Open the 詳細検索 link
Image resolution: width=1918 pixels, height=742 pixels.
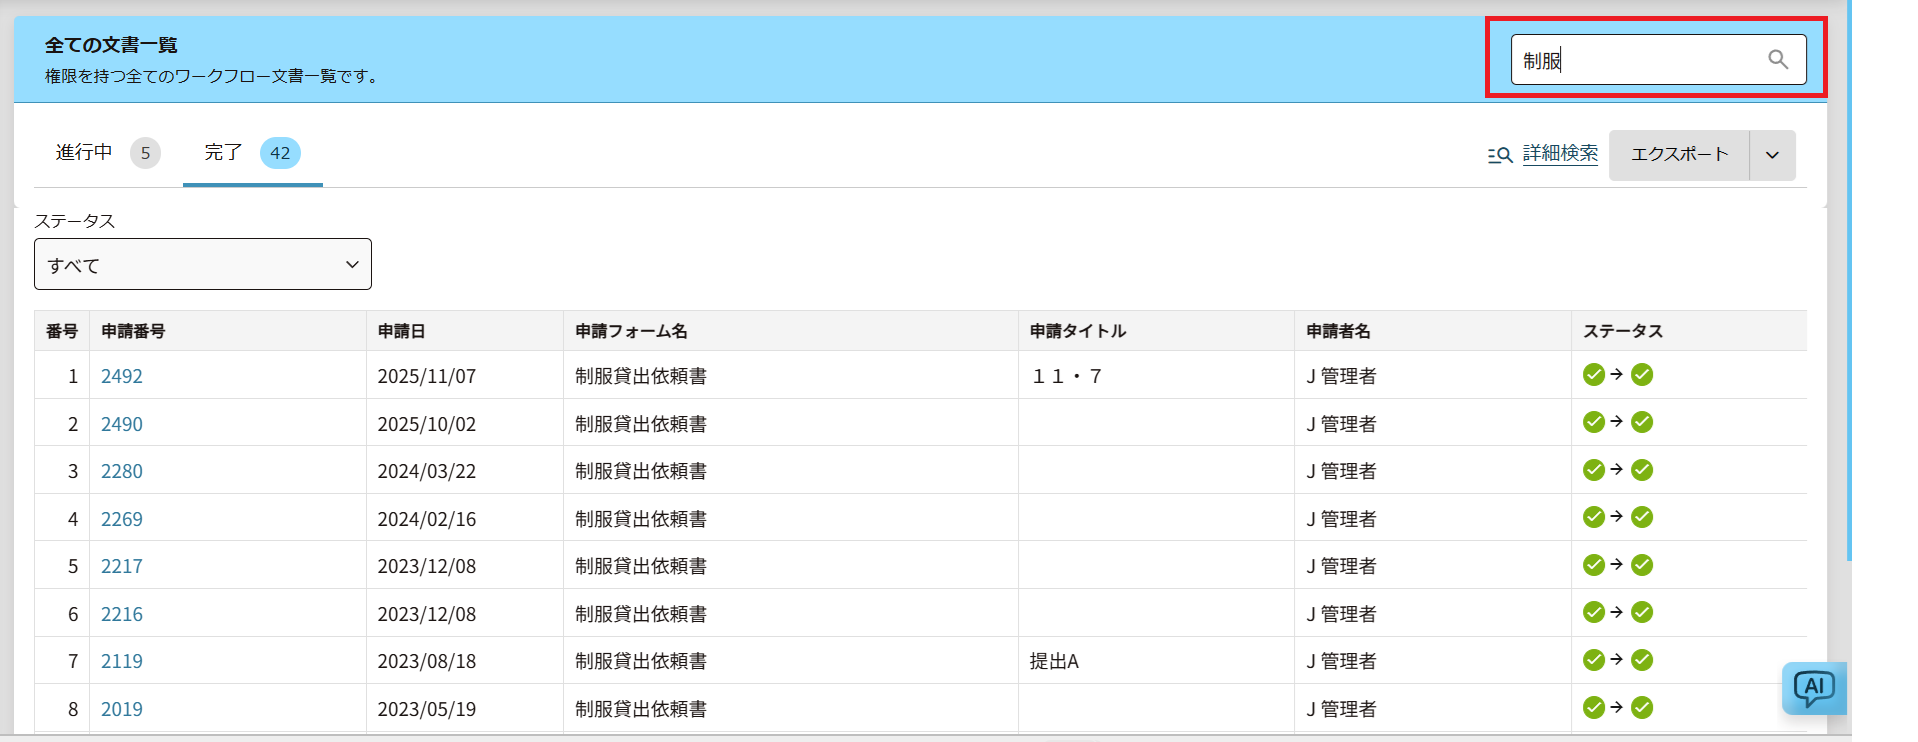click(1559, 153)
